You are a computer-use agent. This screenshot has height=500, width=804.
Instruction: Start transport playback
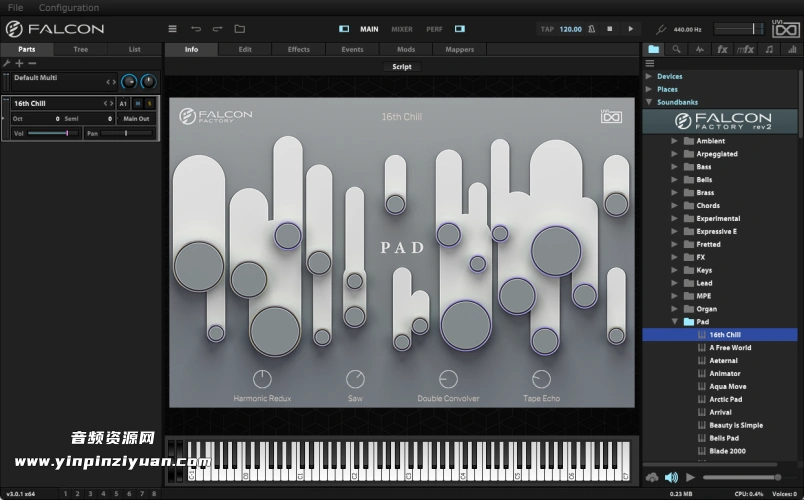click(631, 29)
